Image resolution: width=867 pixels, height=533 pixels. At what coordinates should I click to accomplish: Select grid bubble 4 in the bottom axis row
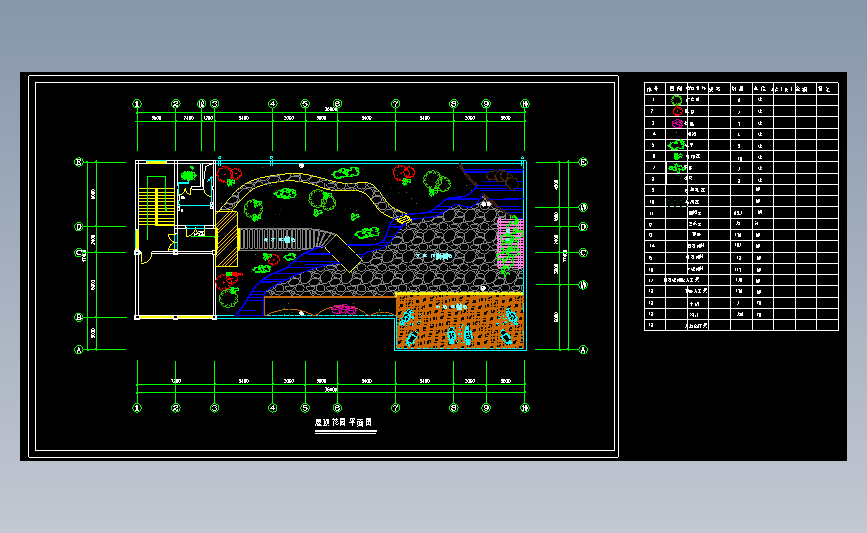[x=273, y=408]
